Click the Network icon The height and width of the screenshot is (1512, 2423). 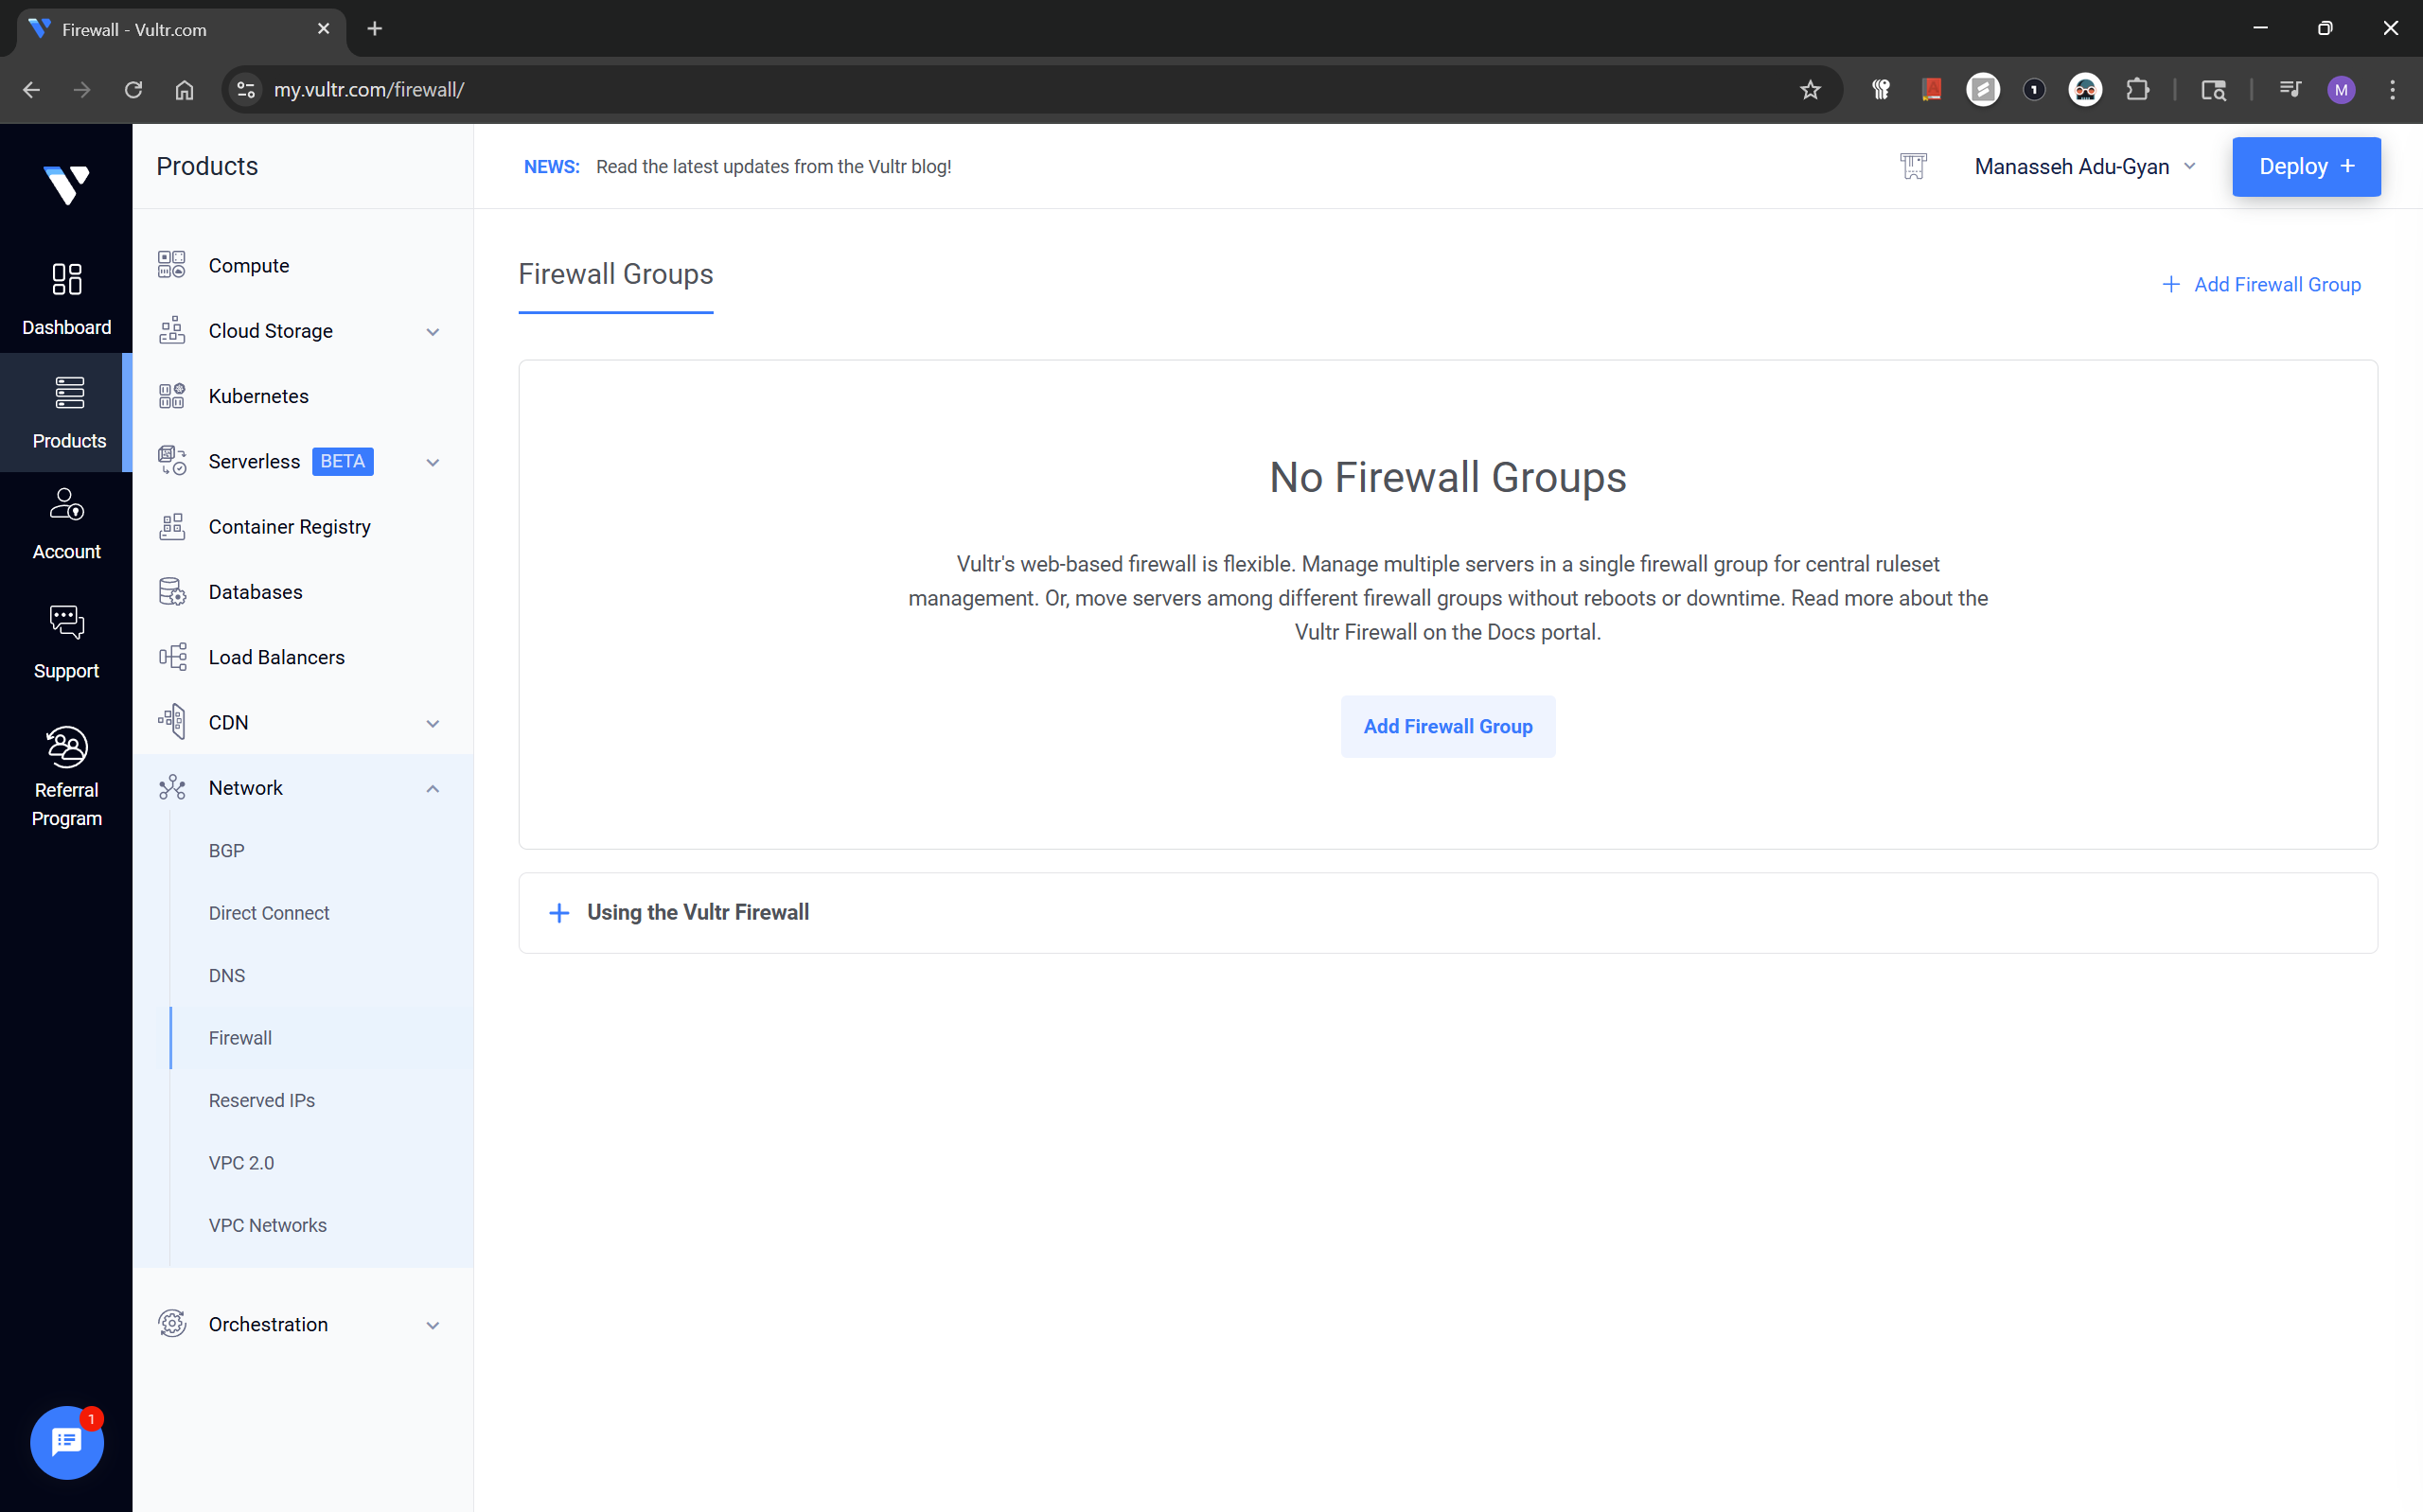click(x=172, y=788)
